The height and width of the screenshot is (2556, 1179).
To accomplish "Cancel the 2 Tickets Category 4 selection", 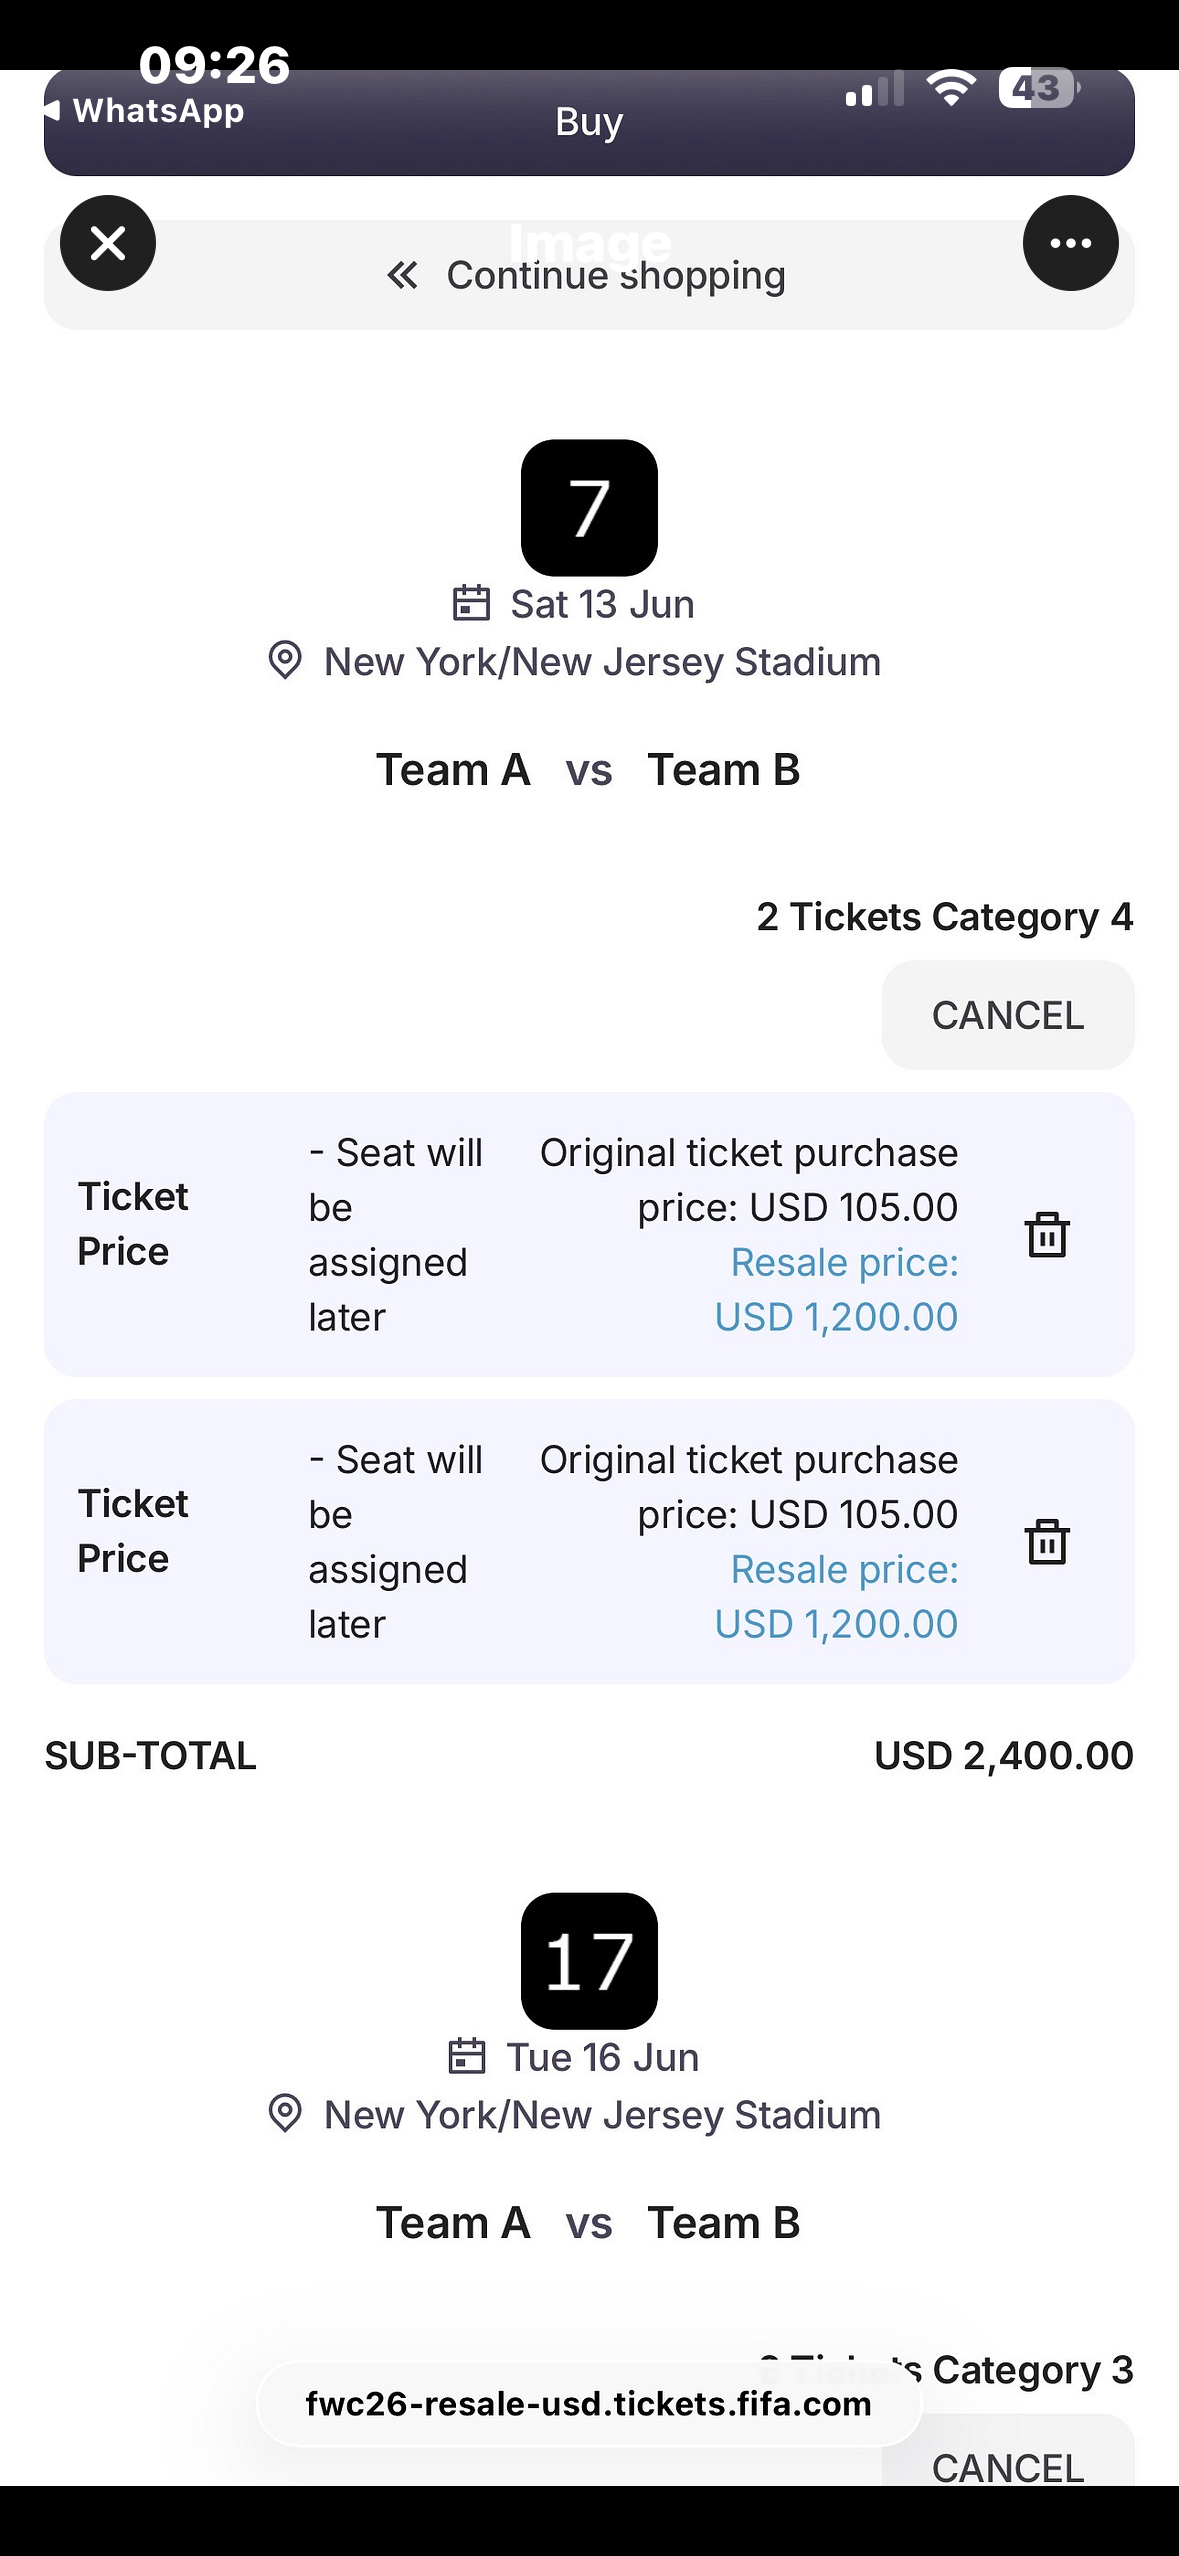I will (1007, 1015).
